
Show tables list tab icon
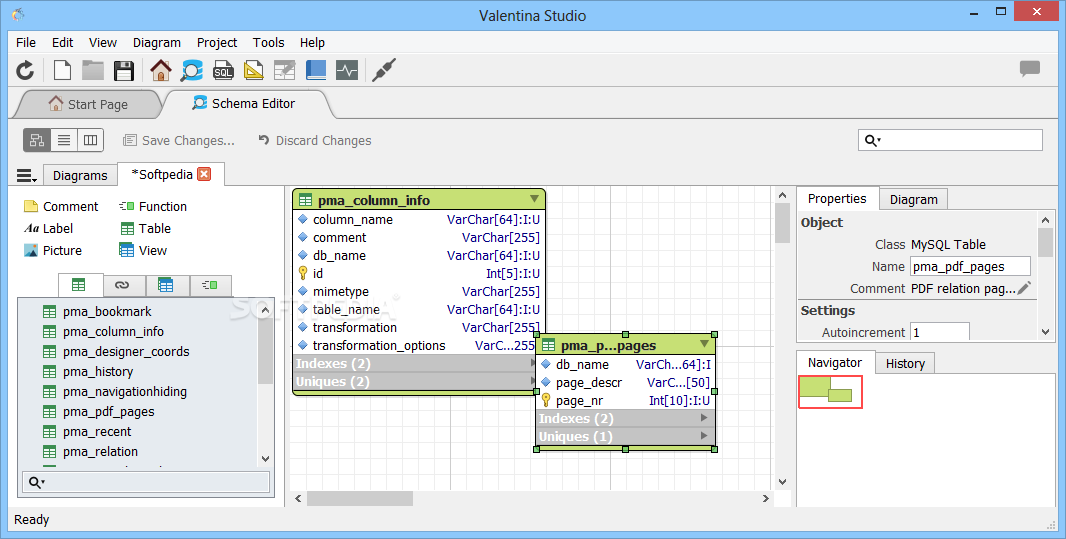pos(79,285)
